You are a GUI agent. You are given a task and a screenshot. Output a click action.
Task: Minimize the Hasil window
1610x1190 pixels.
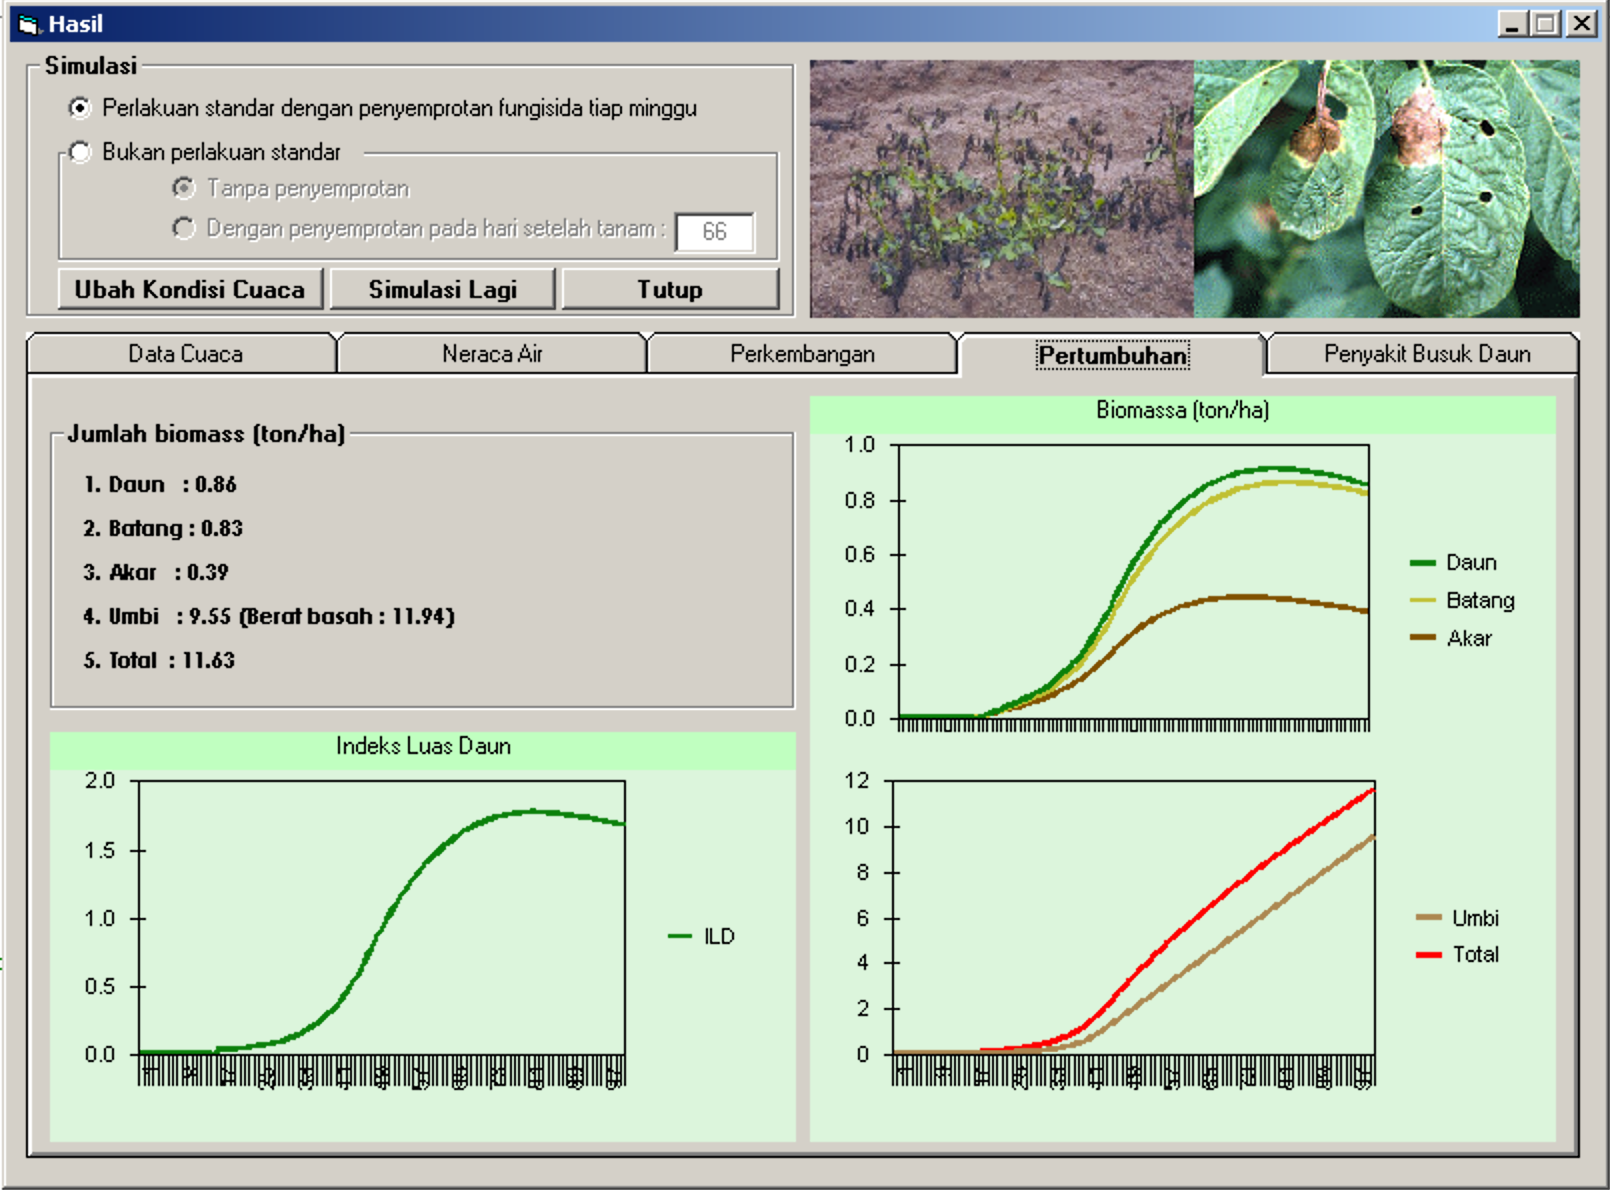(1512, 24)
